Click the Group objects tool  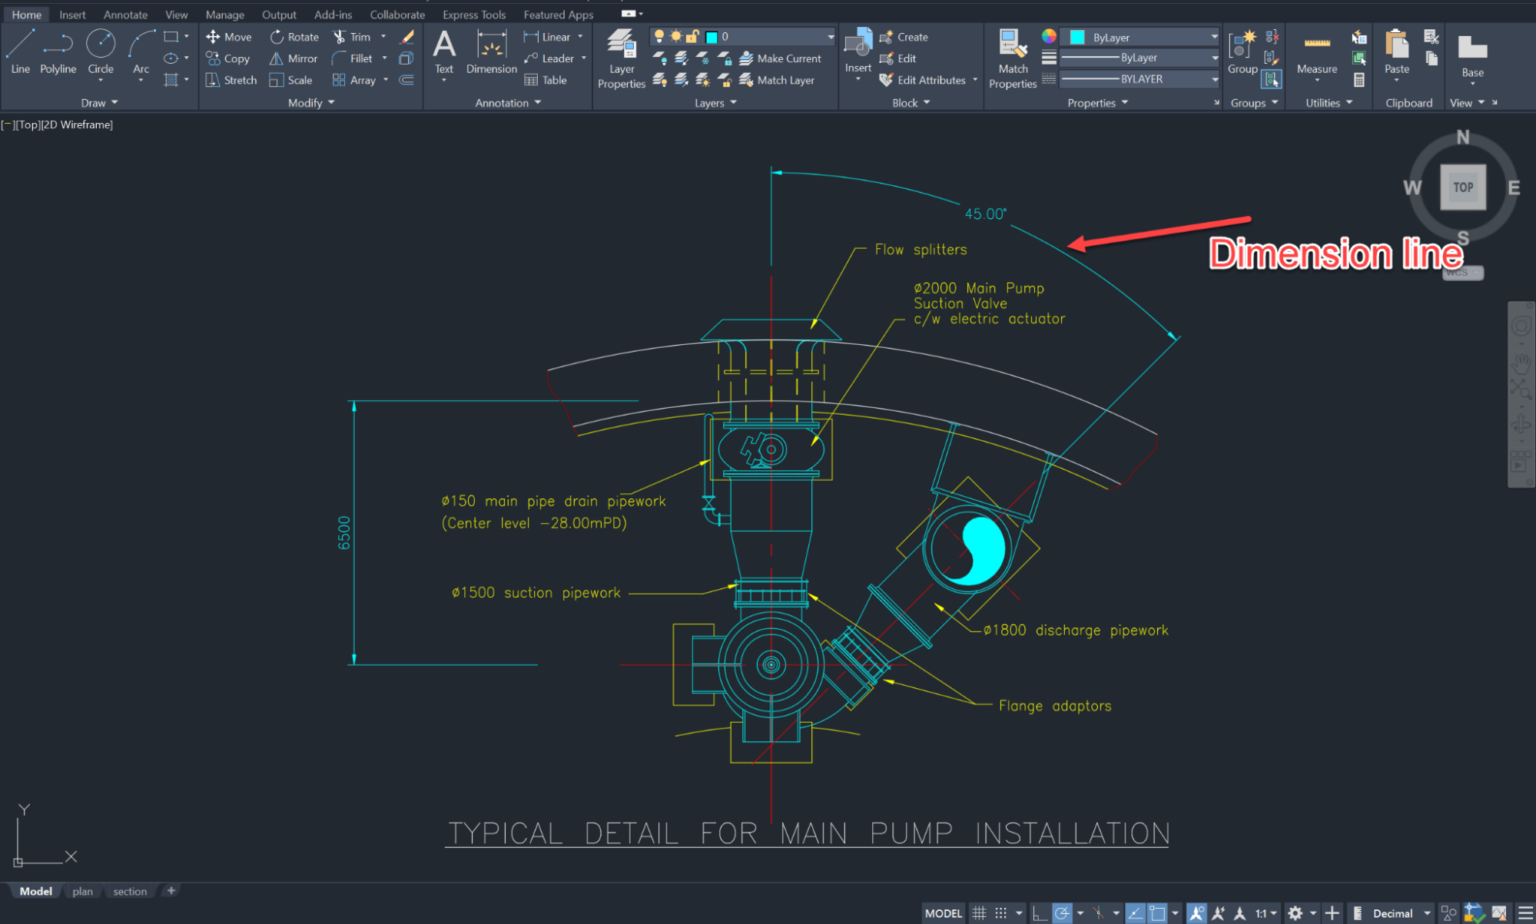(x=1242, y=52)
